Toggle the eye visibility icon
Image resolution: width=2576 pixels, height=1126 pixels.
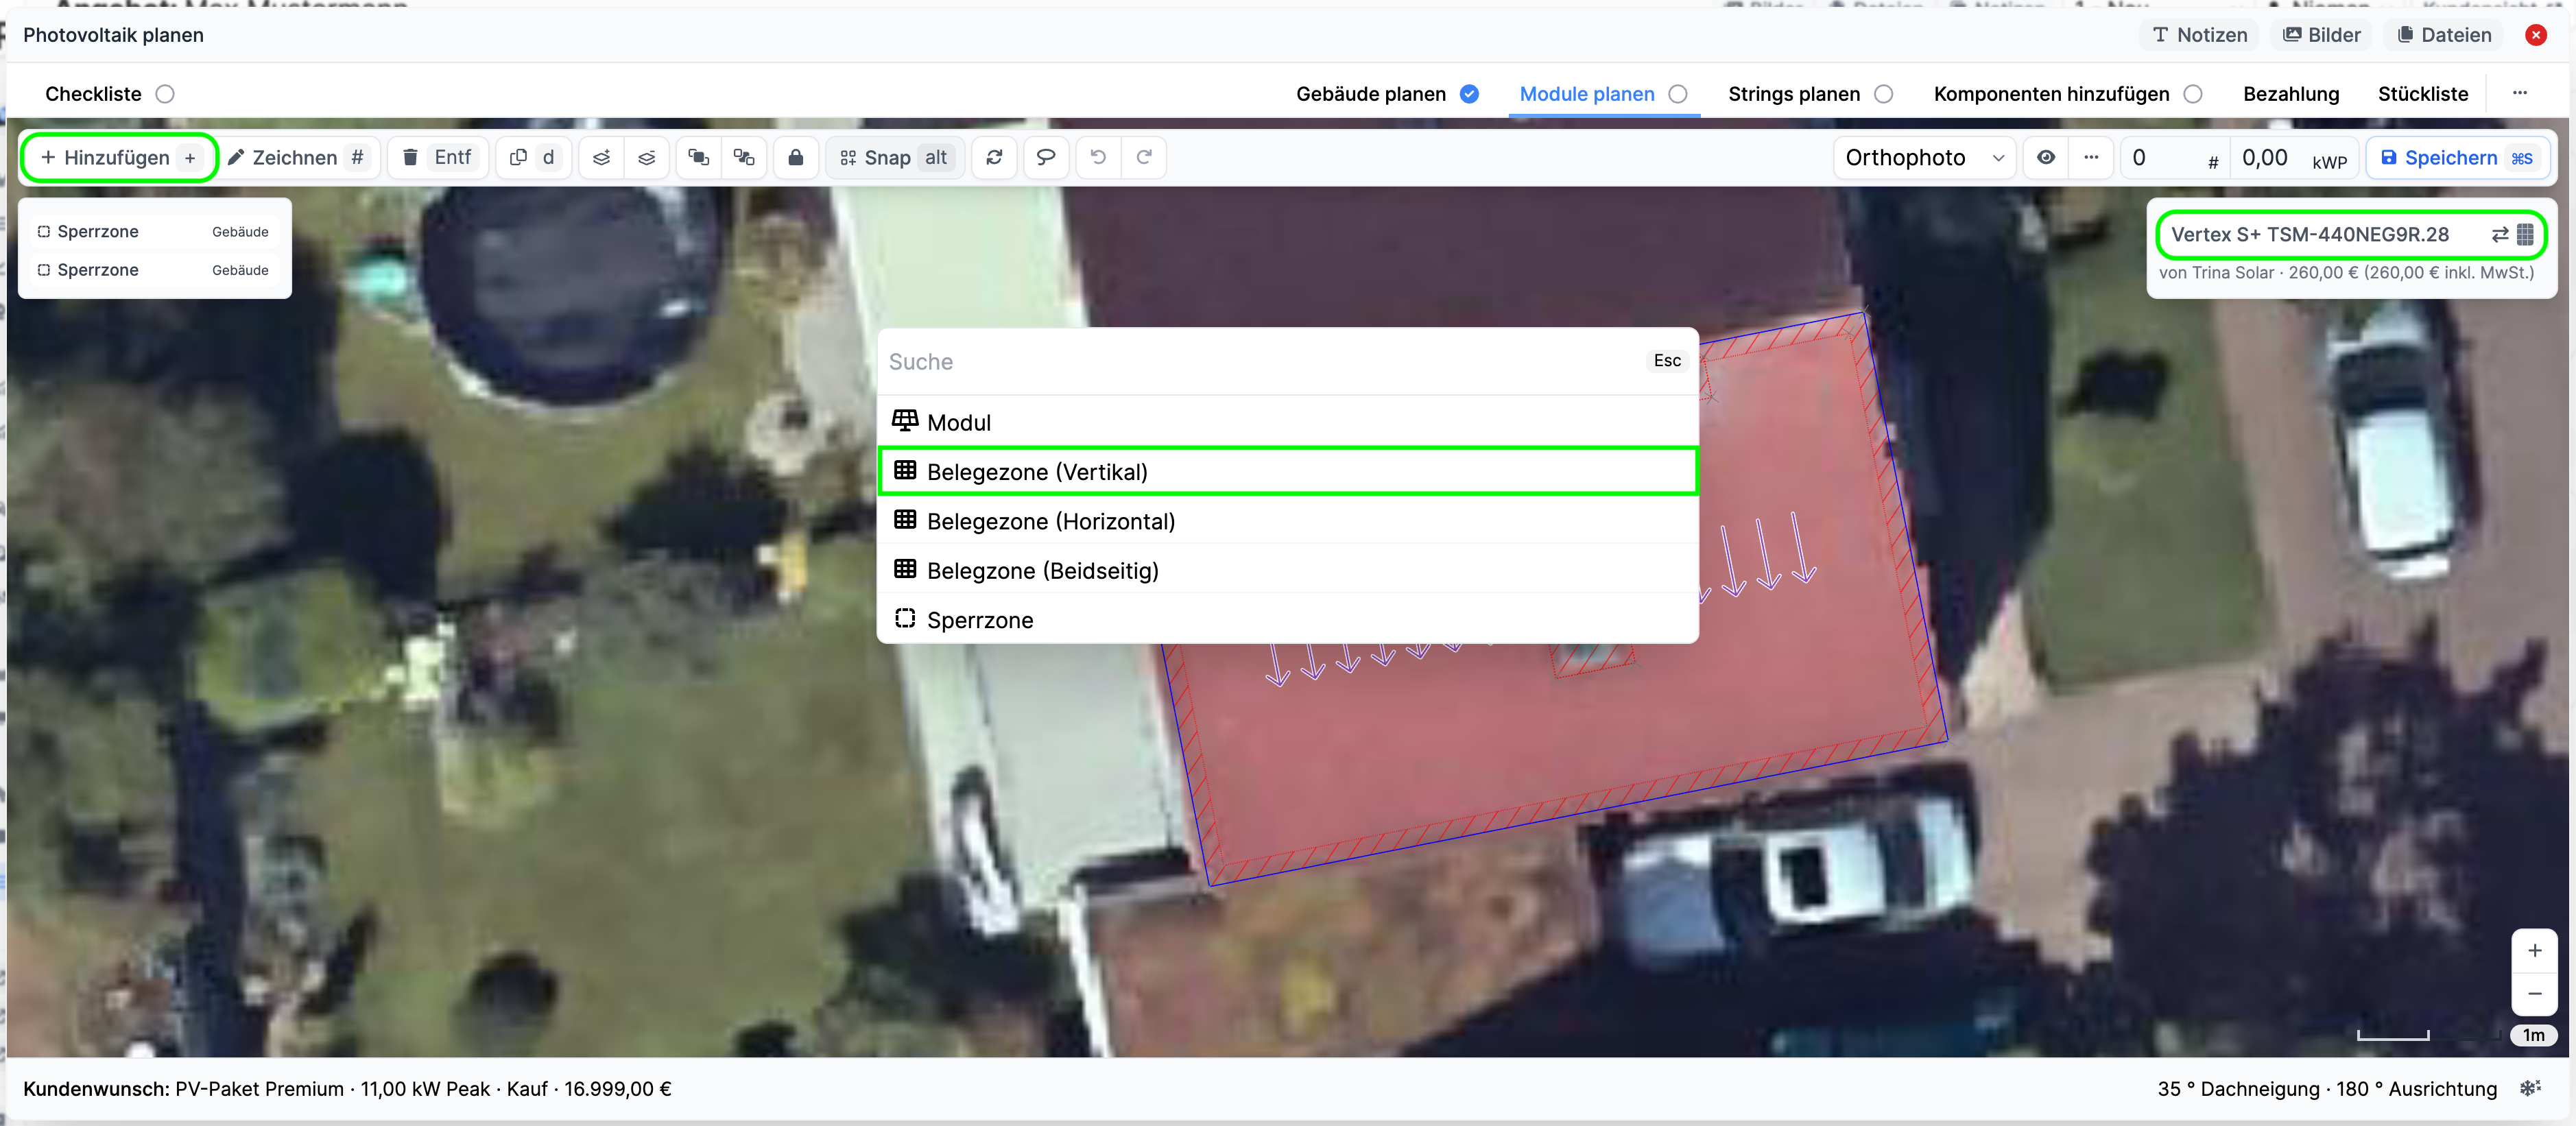pyautogui.click(x=2046, y=158)
